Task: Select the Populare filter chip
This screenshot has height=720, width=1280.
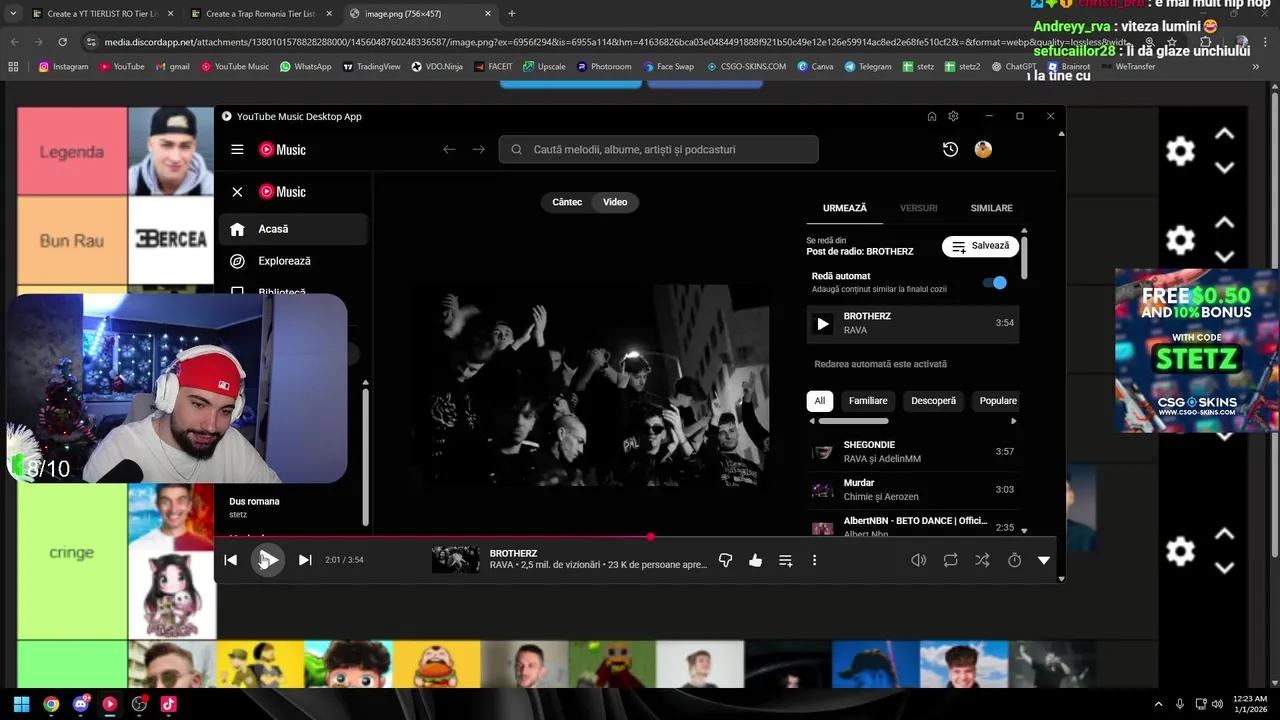Action: click(x=997, y=401)
